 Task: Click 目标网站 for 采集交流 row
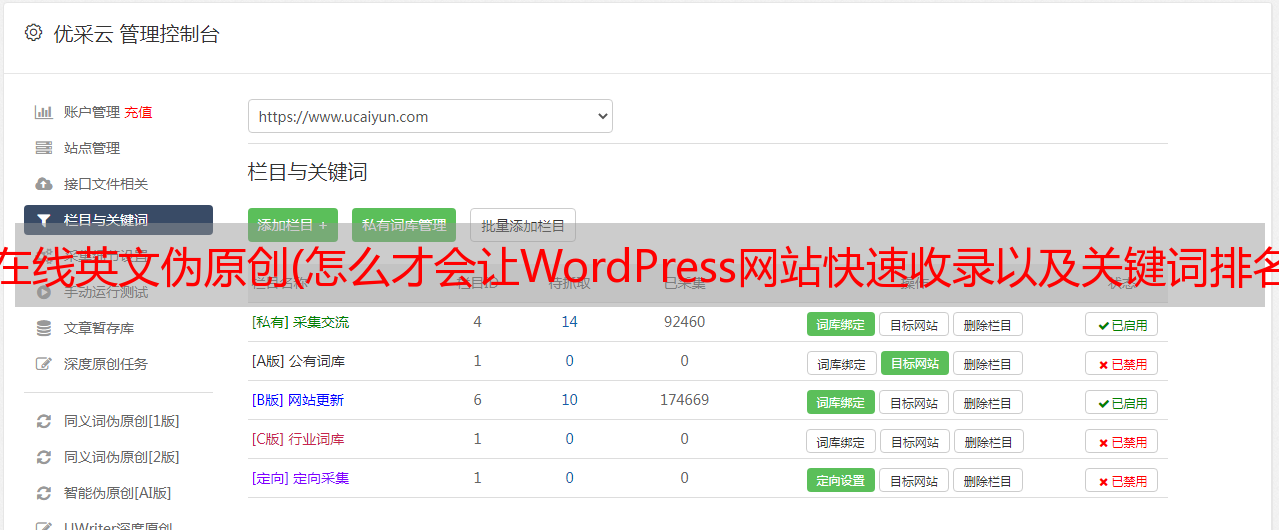coord(914,324)
